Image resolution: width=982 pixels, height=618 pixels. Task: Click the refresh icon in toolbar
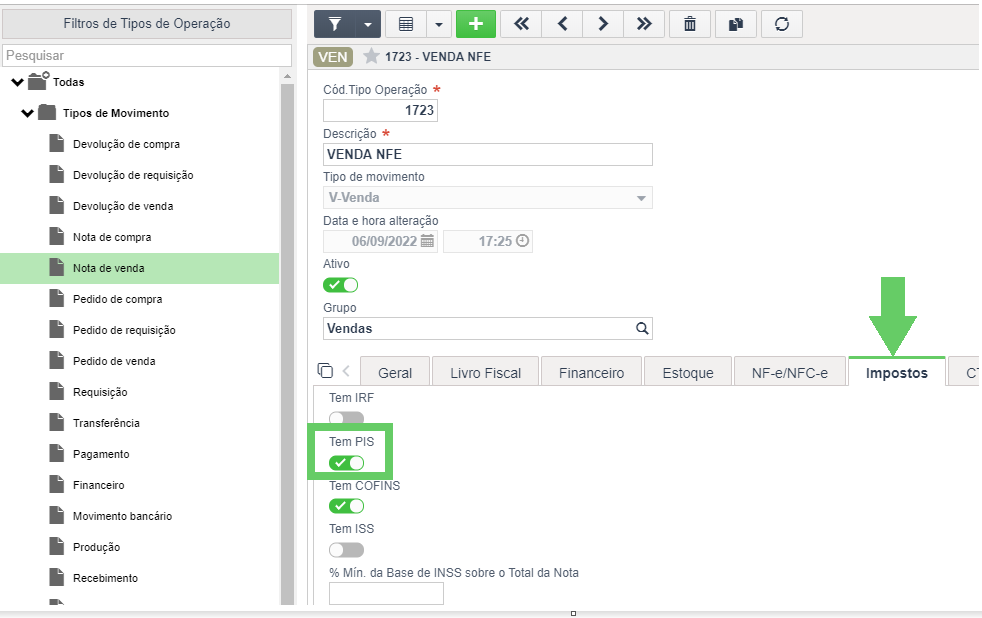pos(782,24)
